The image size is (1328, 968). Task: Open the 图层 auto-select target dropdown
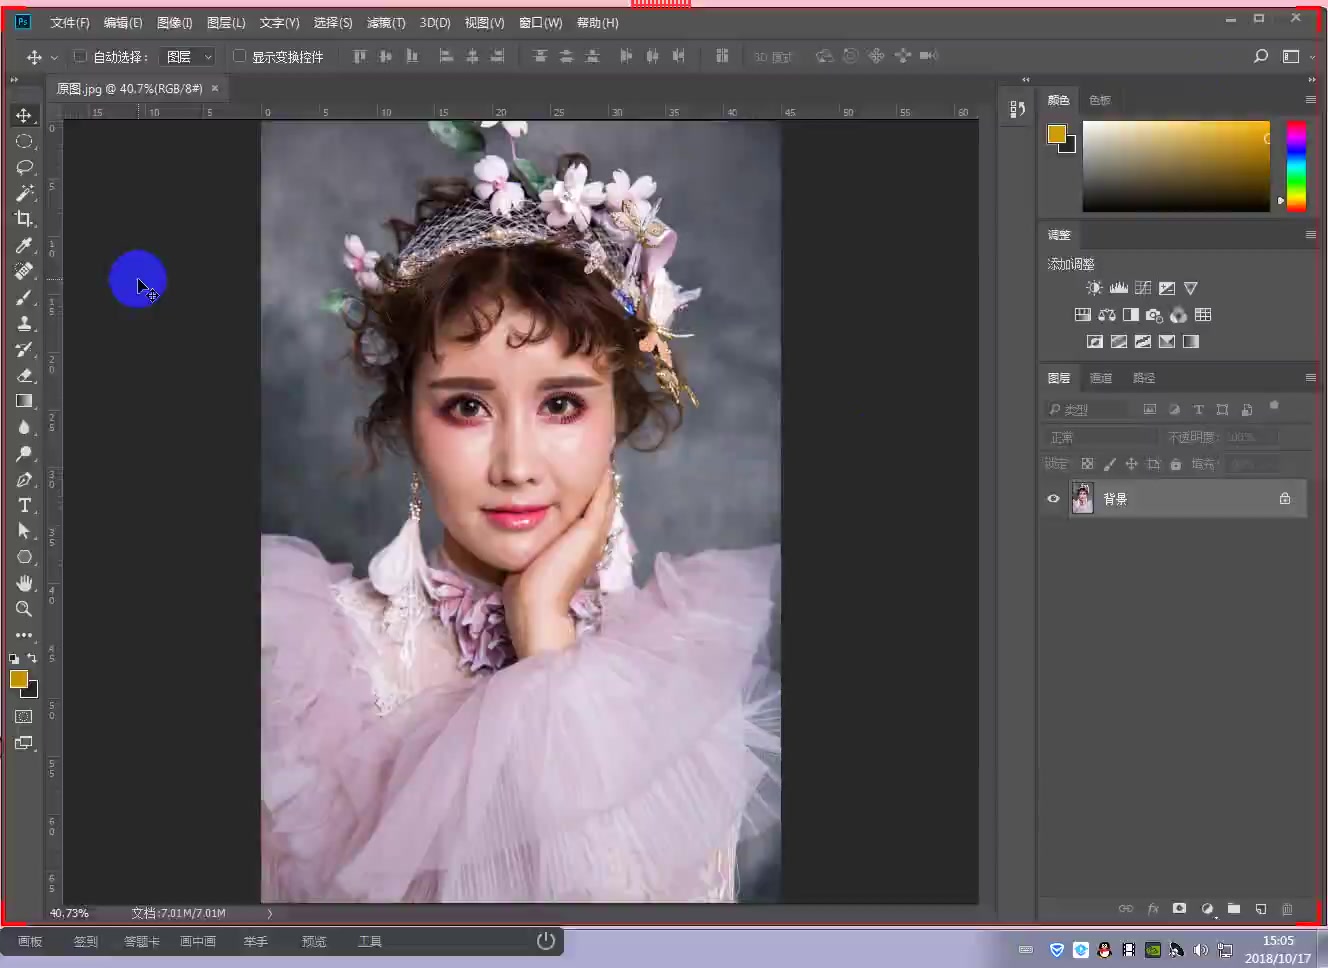(188, 57)
